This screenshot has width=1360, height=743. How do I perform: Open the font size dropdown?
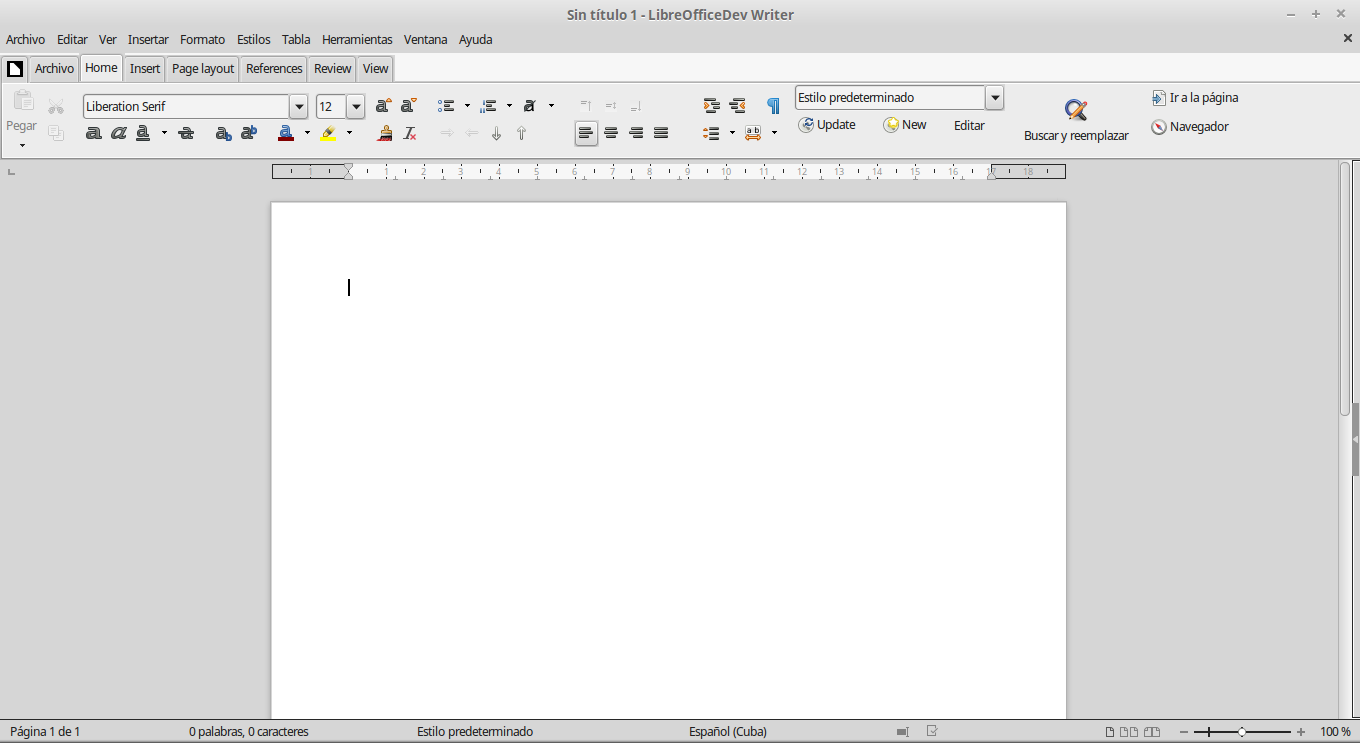pyautogui.click(x=356, y=106)
